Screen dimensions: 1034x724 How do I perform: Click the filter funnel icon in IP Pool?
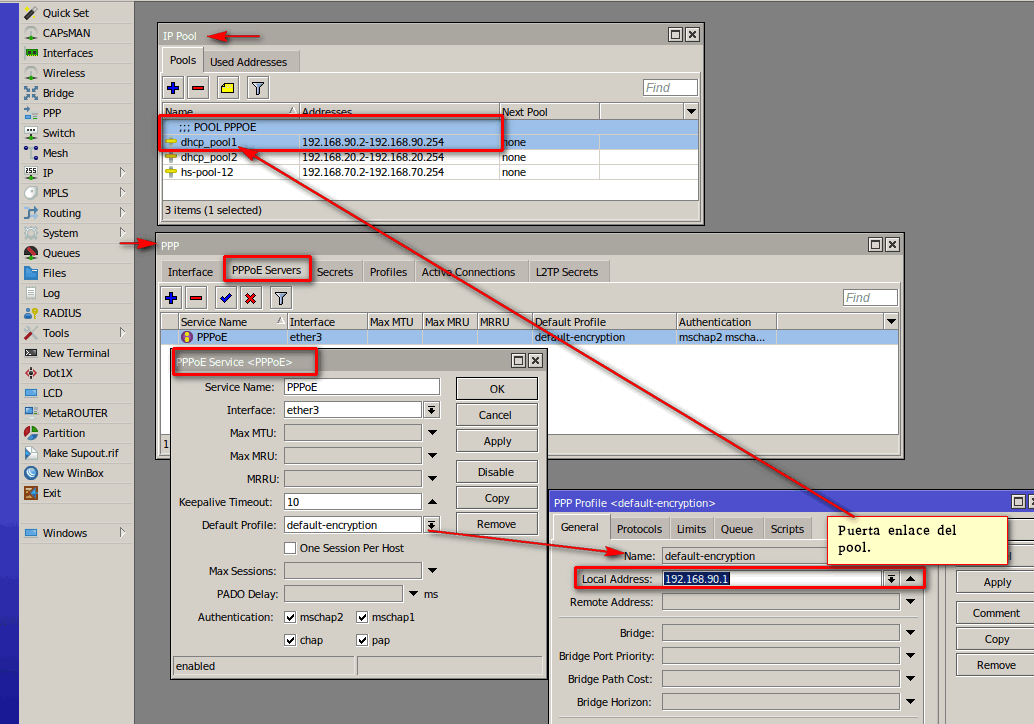point(257,88)
